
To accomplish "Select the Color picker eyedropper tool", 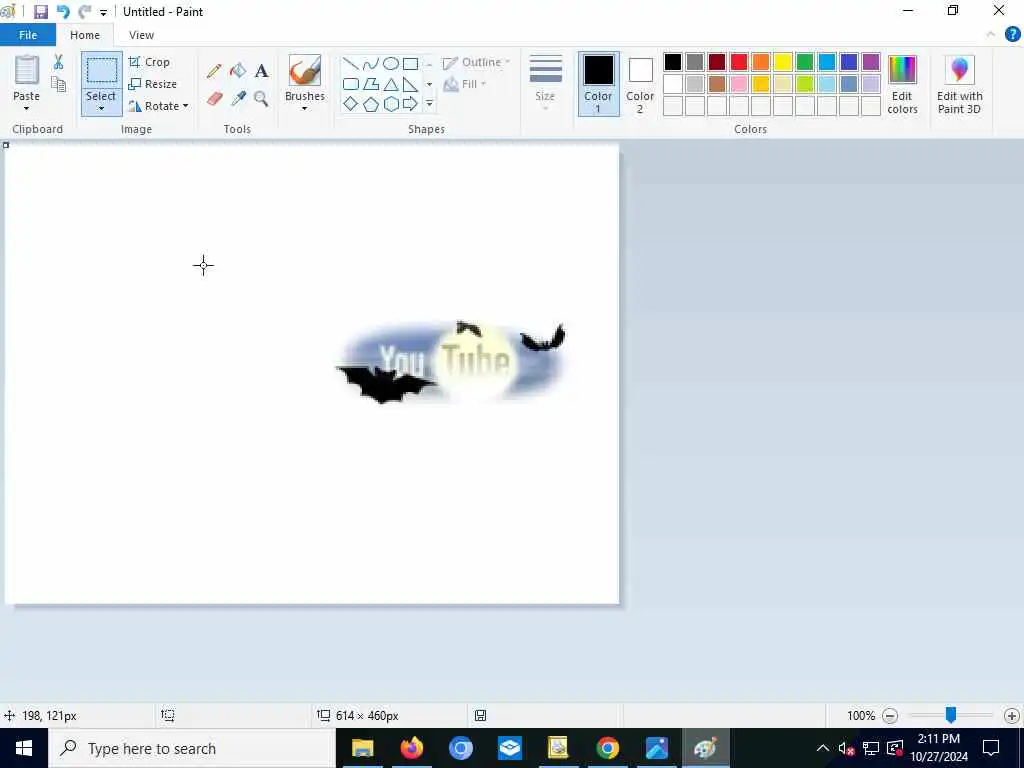I will click(238, 99).
